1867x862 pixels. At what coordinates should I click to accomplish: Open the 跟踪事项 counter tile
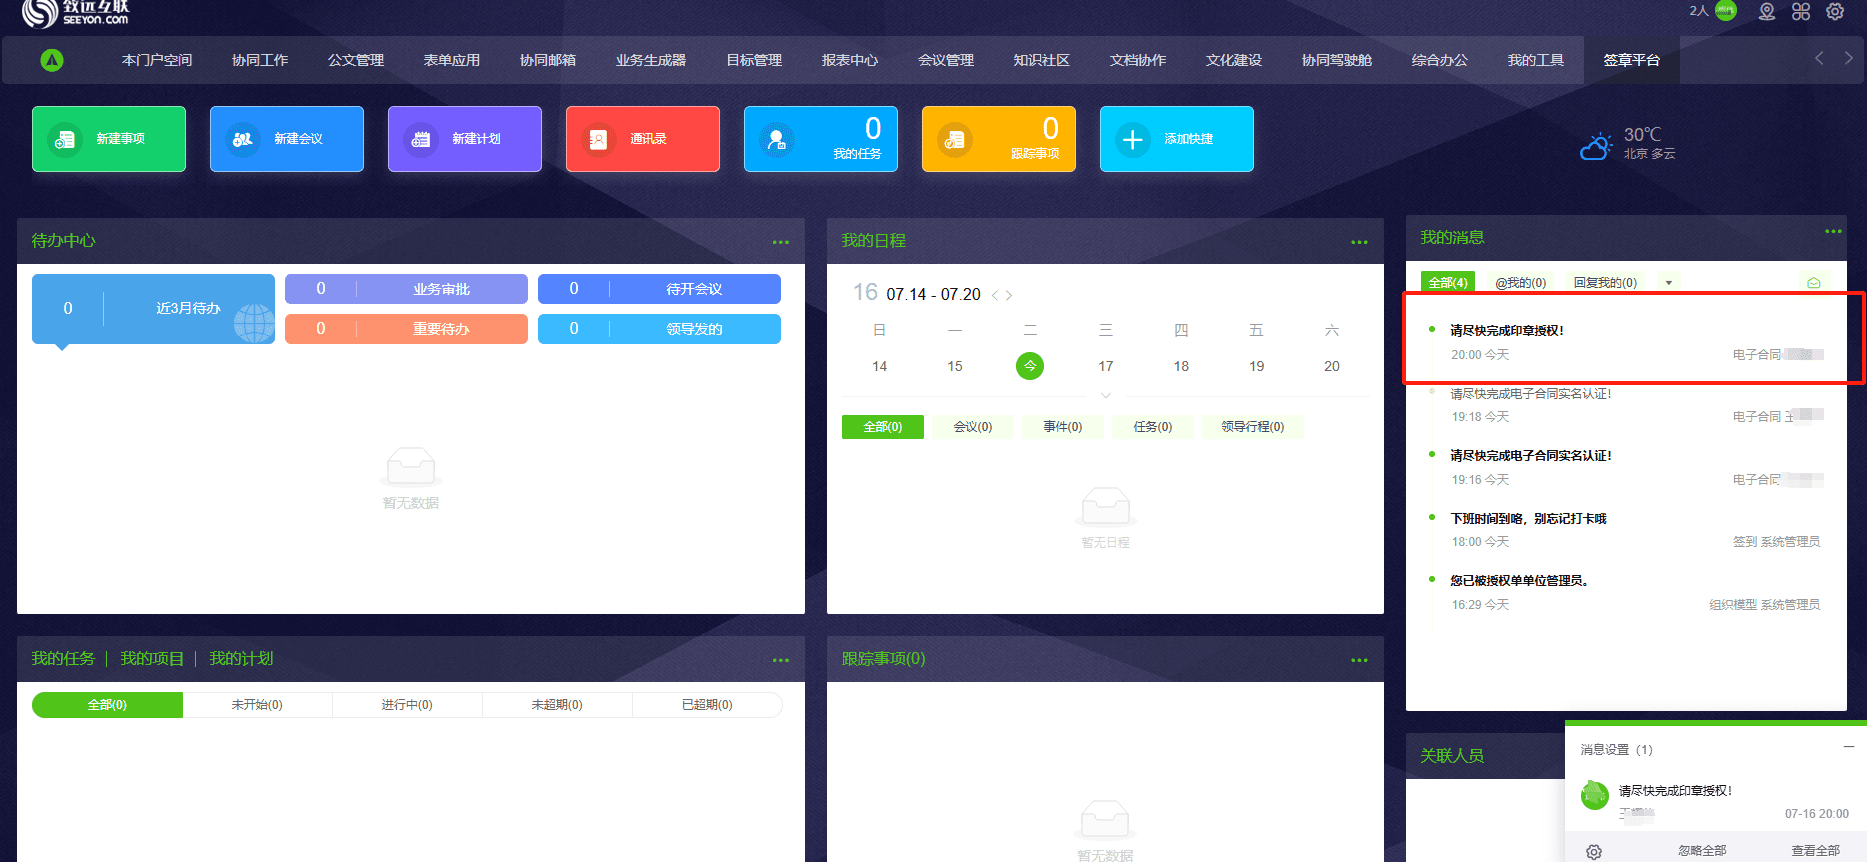click(999, 139)
